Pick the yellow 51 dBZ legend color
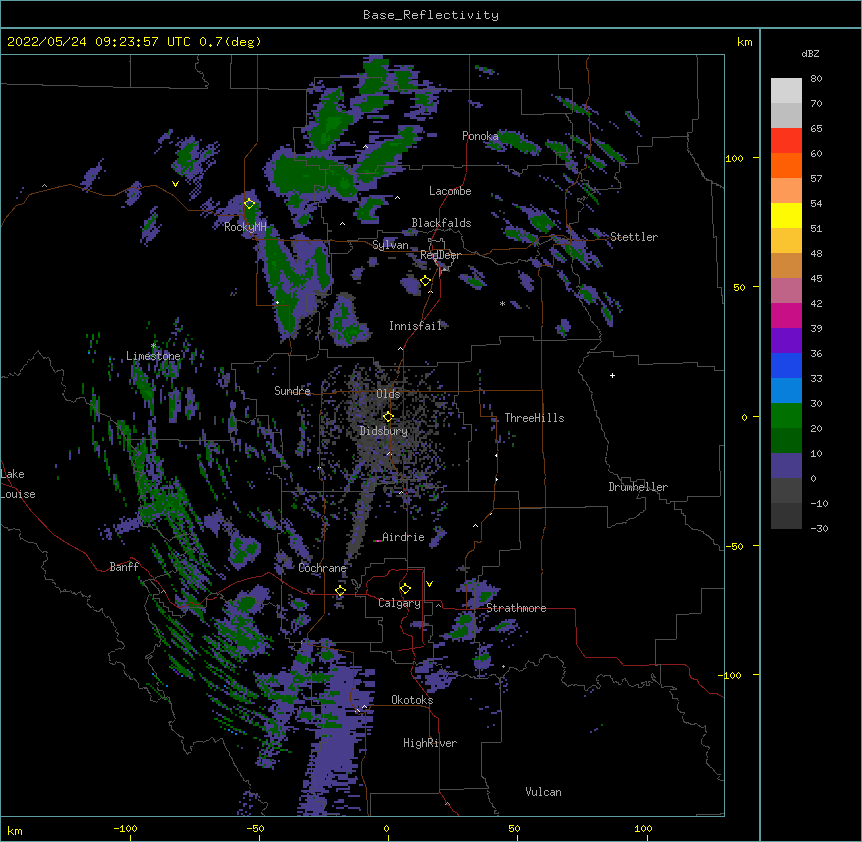Image resolution: width=862 pixels, height=842 pixels. (786, 215)
